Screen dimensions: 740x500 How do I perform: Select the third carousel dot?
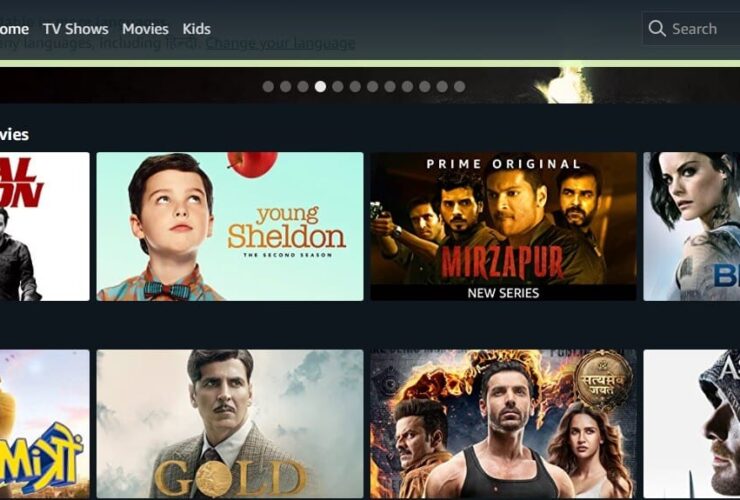[303, 86]
